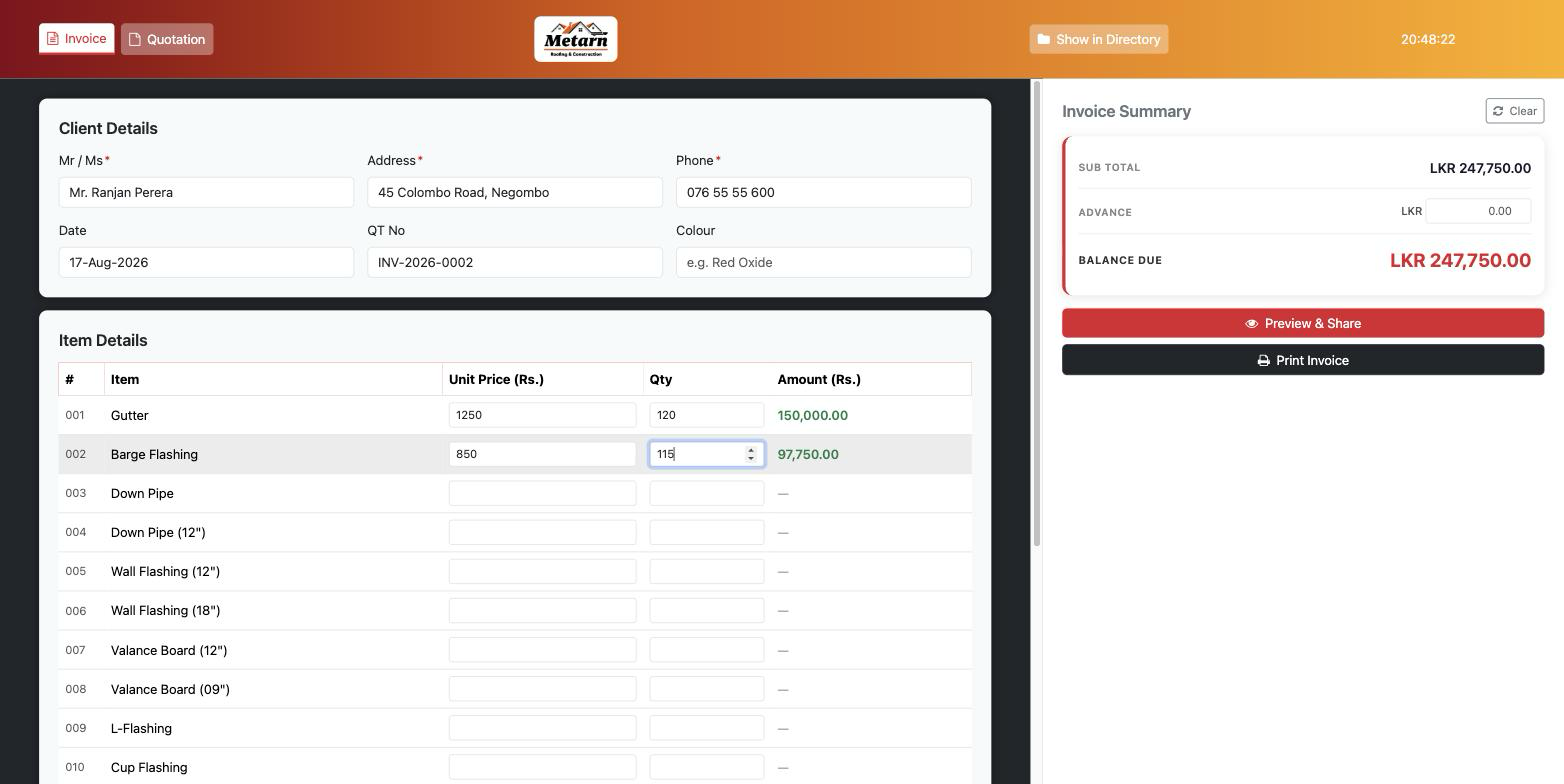Click Preview & Share button
This screenshot has width=1564, height=784.
click(x=1303, y=323)
